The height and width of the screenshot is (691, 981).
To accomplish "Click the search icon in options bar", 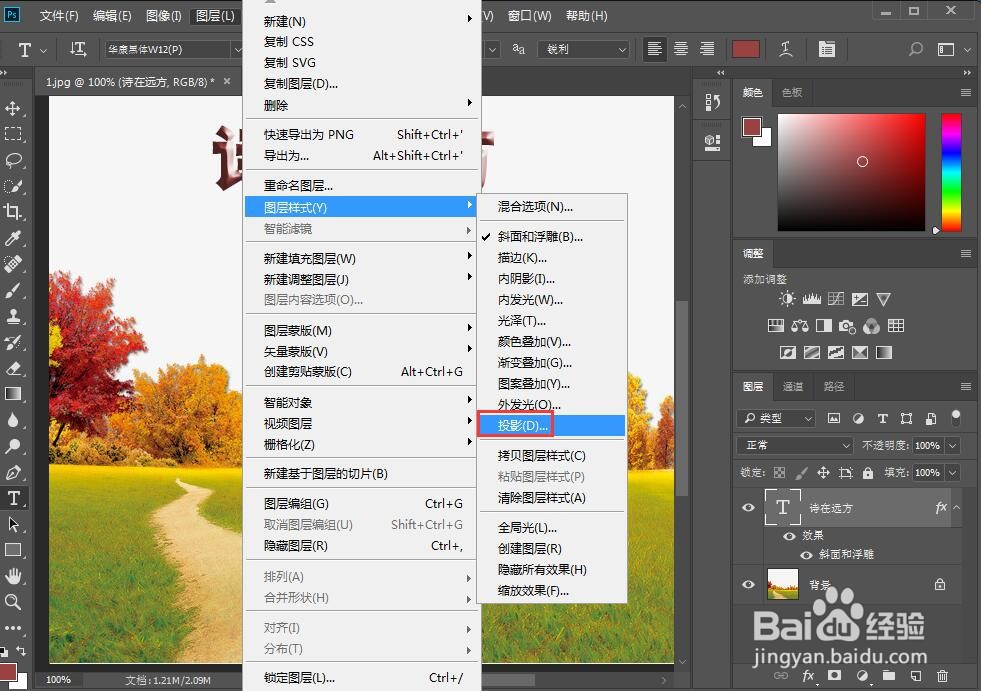I will 916,49.
